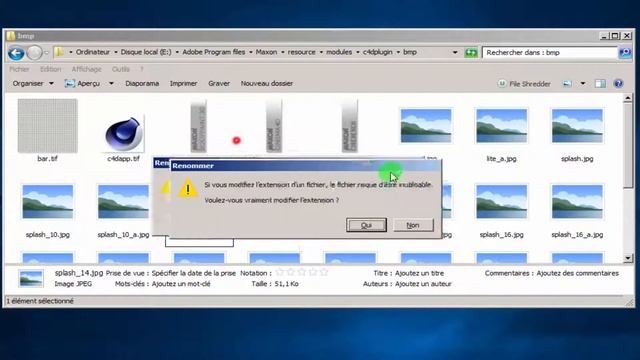
Task: Select 'resource' in the breadcrumb path
Action: [301, 52]
